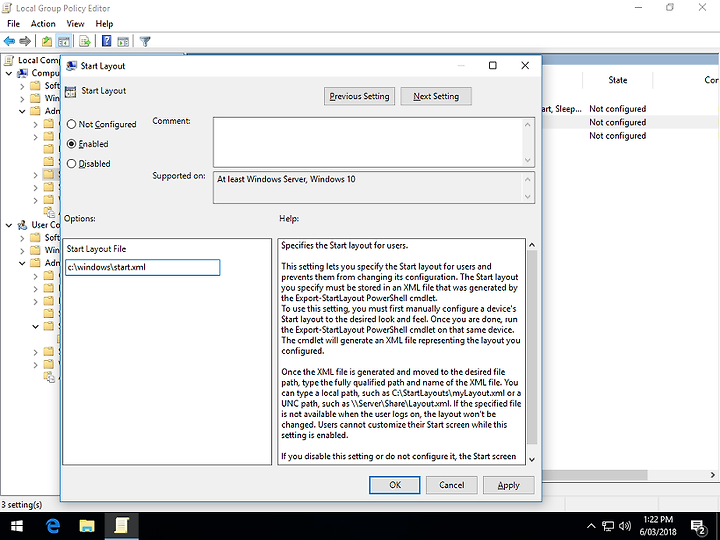Screen dimensions: 720x540
Task: Select the Disabled radio button
Action: (71, 163)
